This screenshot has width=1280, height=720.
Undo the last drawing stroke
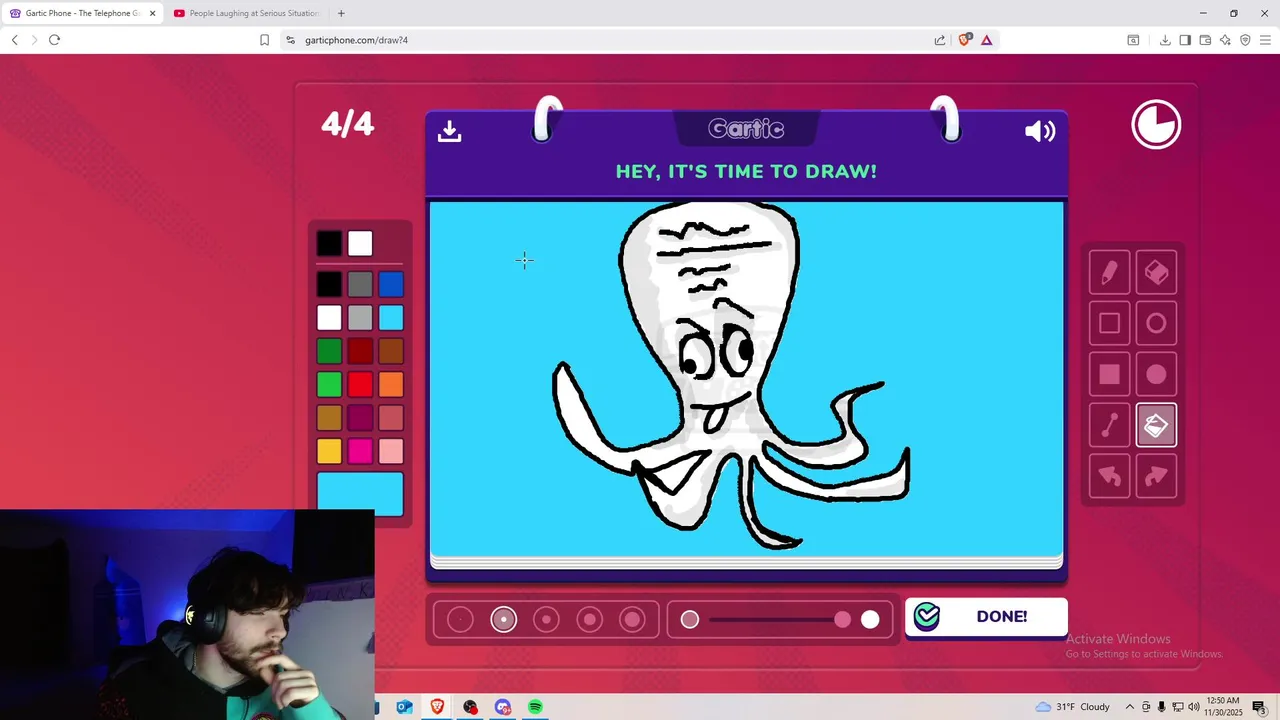[x=1109, y=477]
